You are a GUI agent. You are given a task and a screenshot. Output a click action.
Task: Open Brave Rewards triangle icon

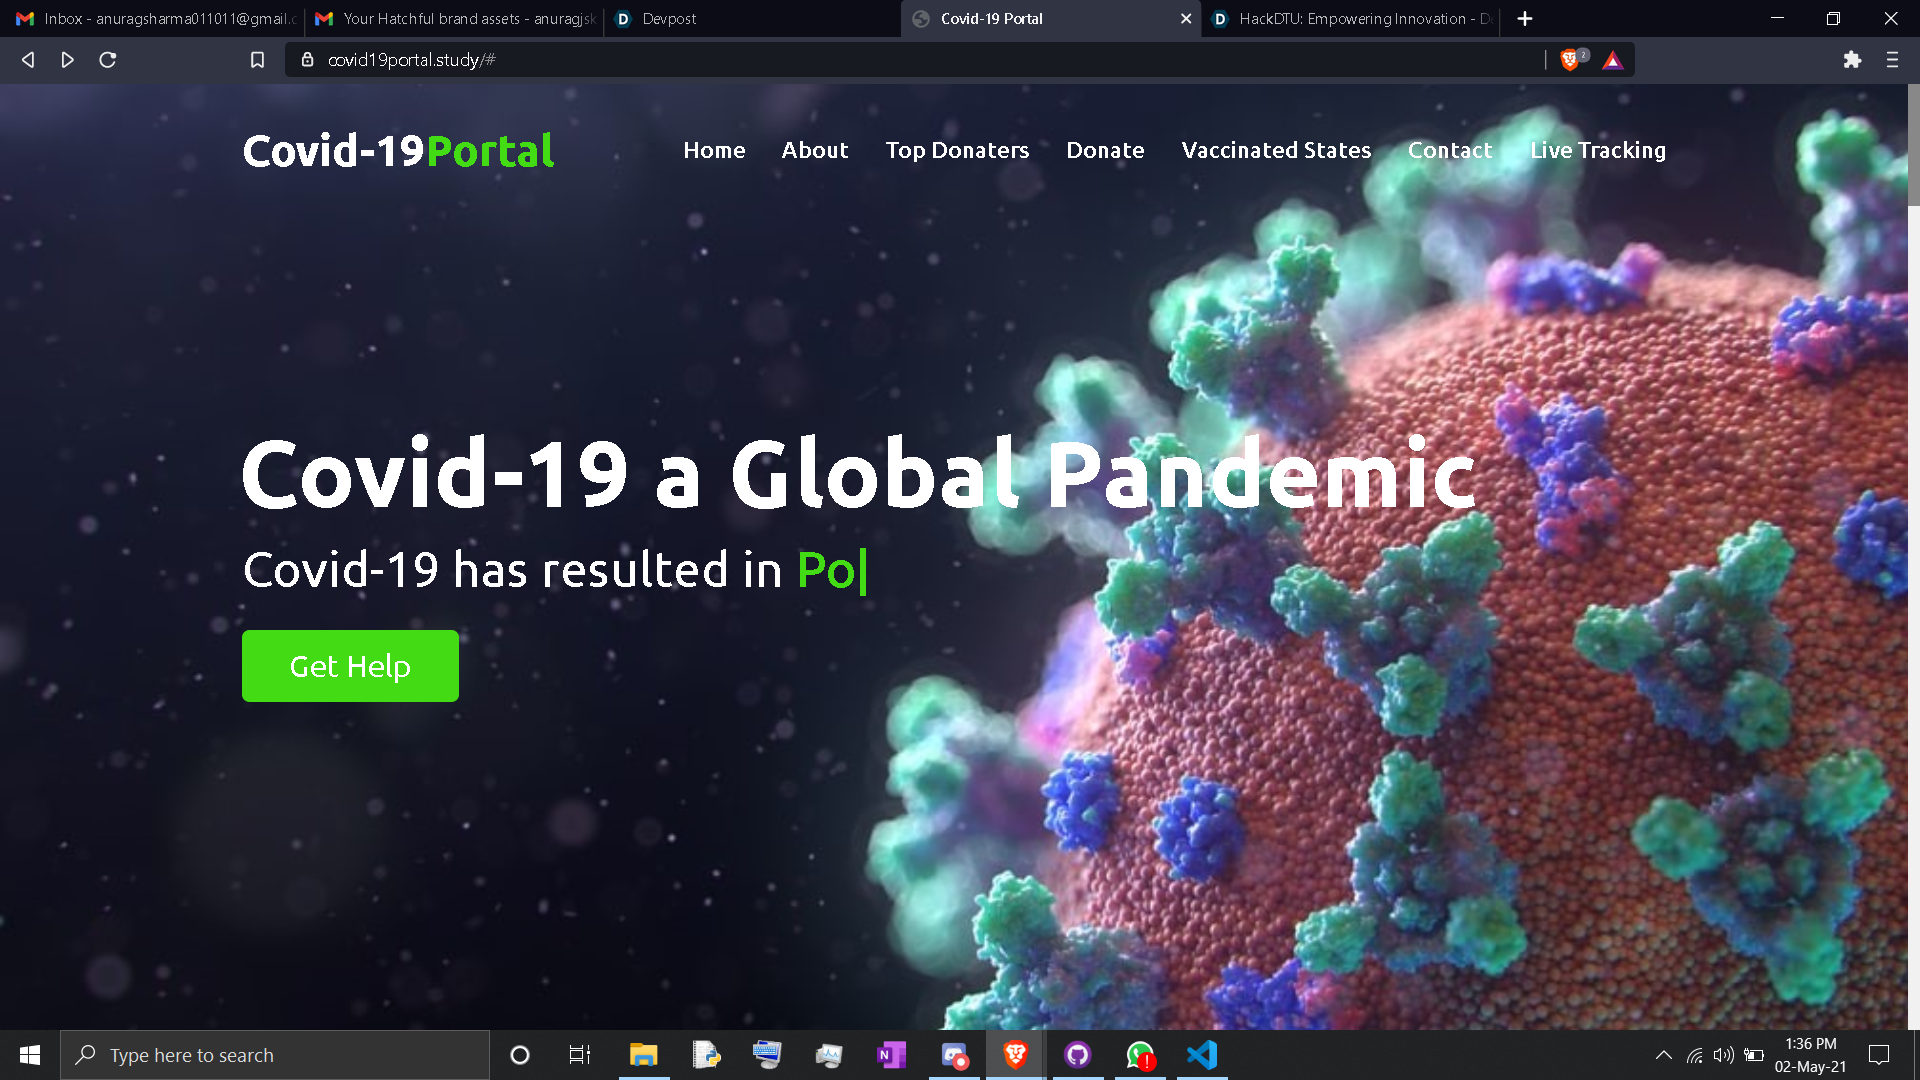pyautogui.click(x=1612, y=60)
